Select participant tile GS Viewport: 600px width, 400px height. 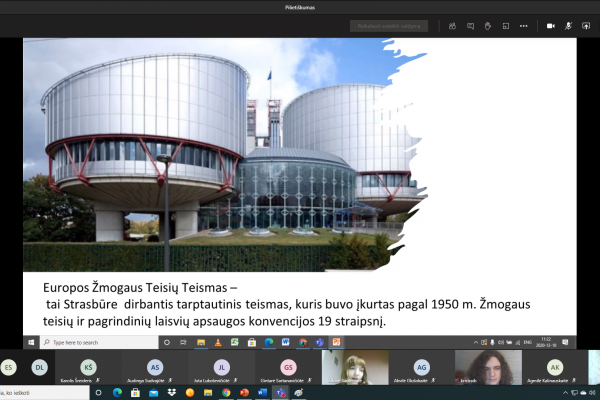(288, 367)
